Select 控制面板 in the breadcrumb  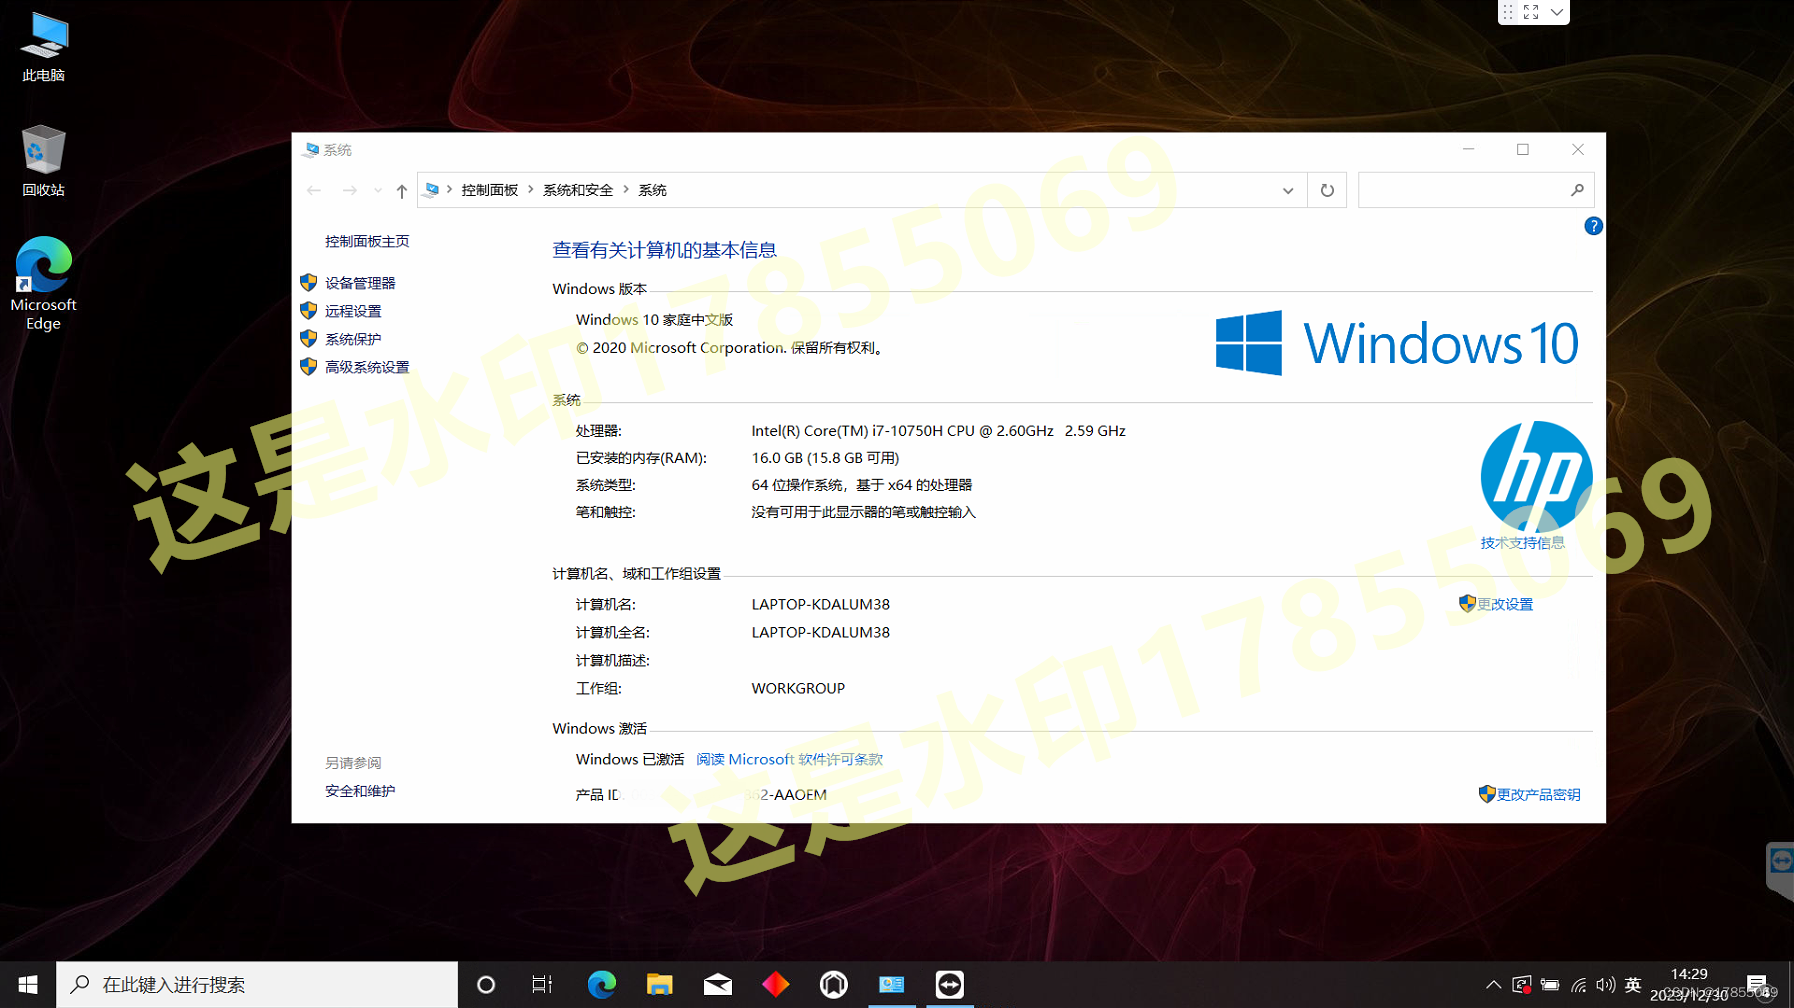489,190
